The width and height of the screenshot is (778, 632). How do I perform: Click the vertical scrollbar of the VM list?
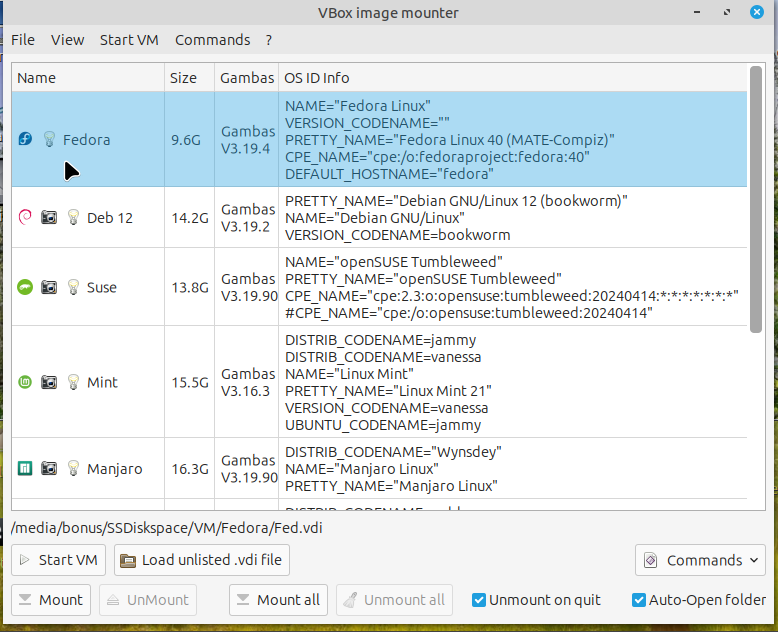click(757, 200)
